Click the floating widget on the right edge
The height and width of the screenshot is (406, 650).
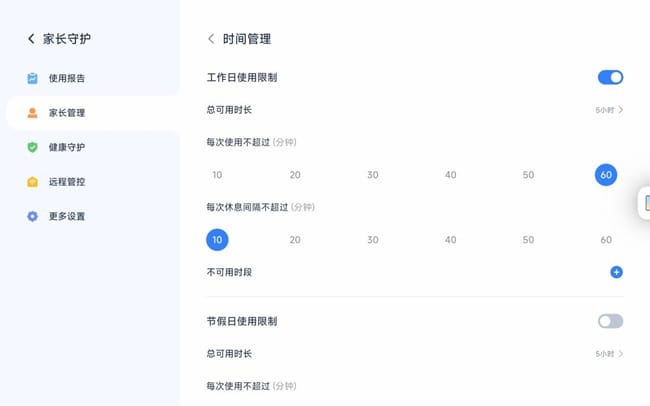[x=645, y=203]
